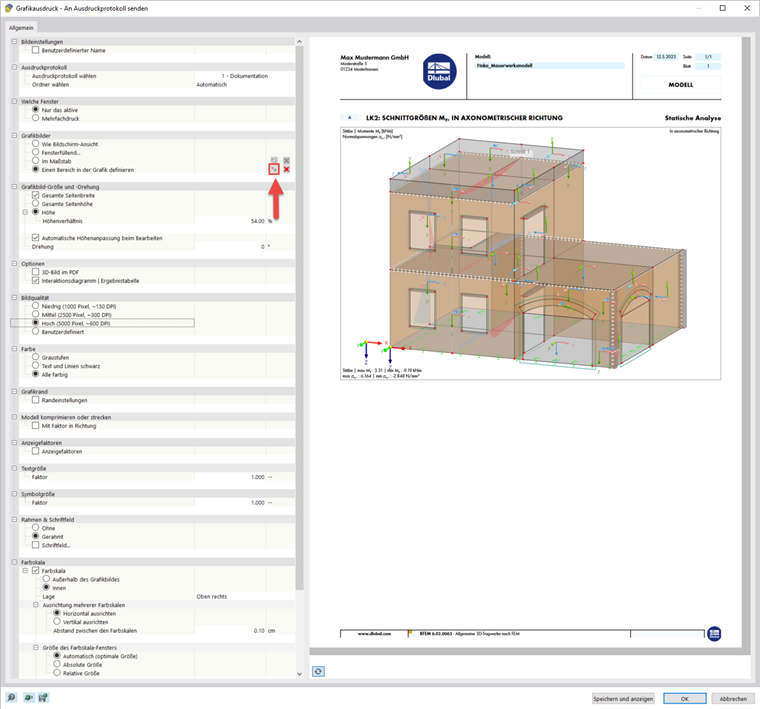The image size is (760, 709).
Task: Click the green load settings icon at bottom
Action: (x=28, y=697)
